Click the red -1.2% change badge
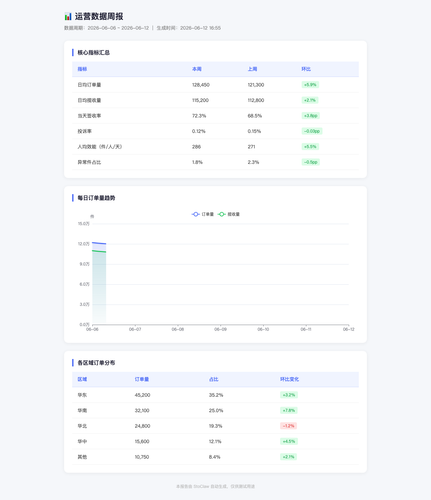Viewport: 431px width, 500px height. (288, 426)
